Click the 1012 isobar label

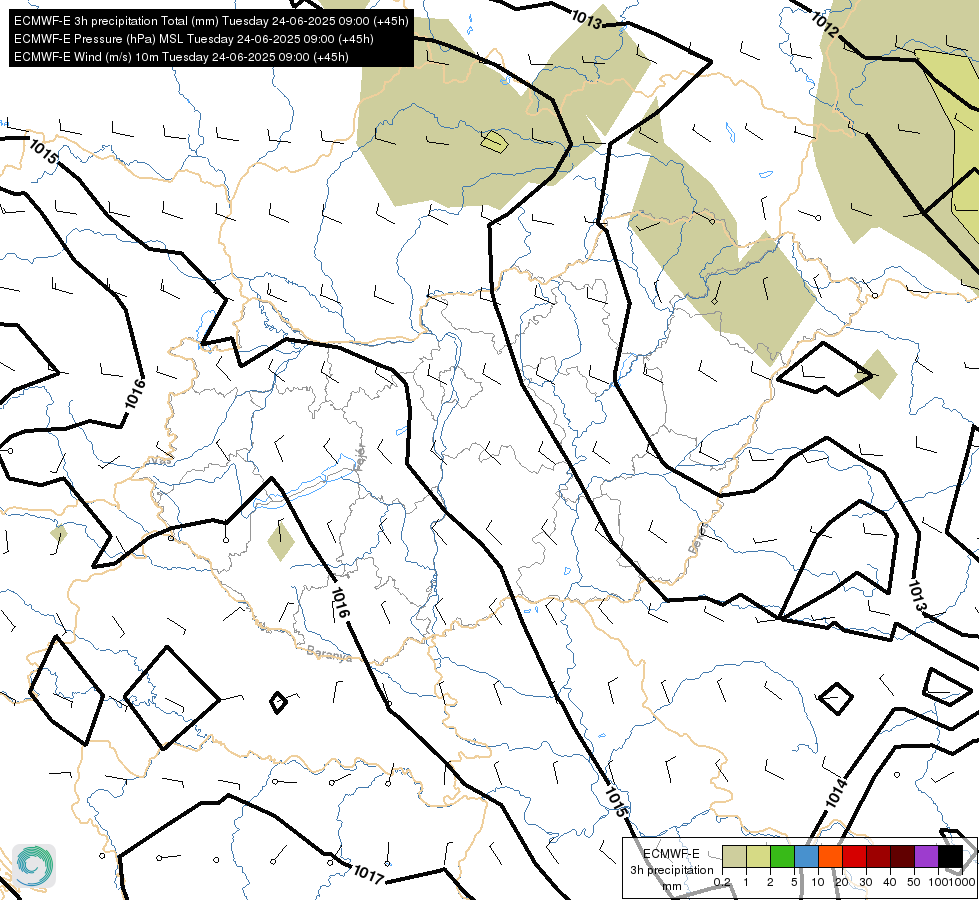pos(824,24)
